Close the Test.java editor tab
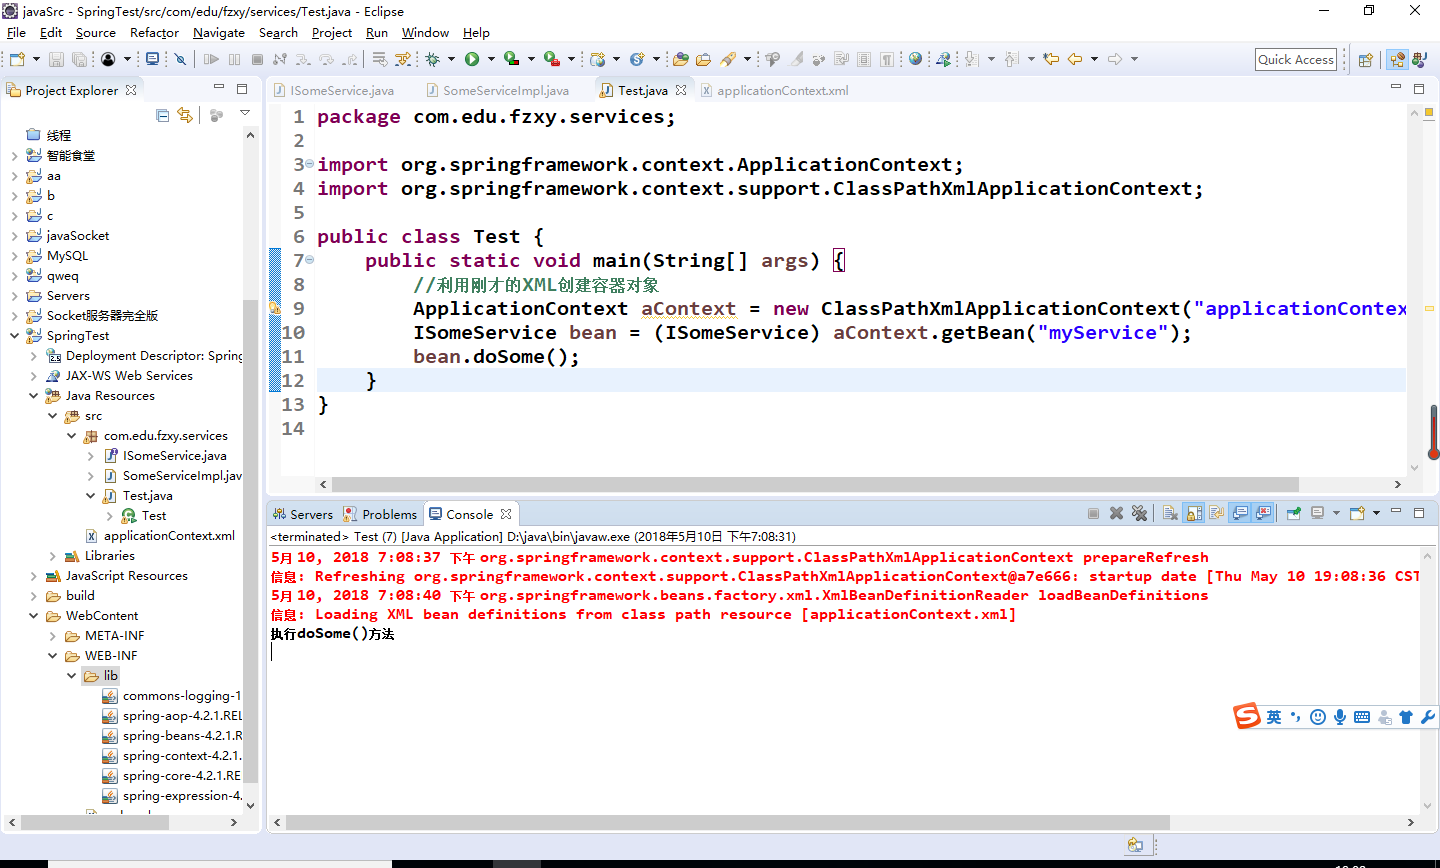This screenshot has height=868, width=1440. pyautogui.click(x=681, y=90)
